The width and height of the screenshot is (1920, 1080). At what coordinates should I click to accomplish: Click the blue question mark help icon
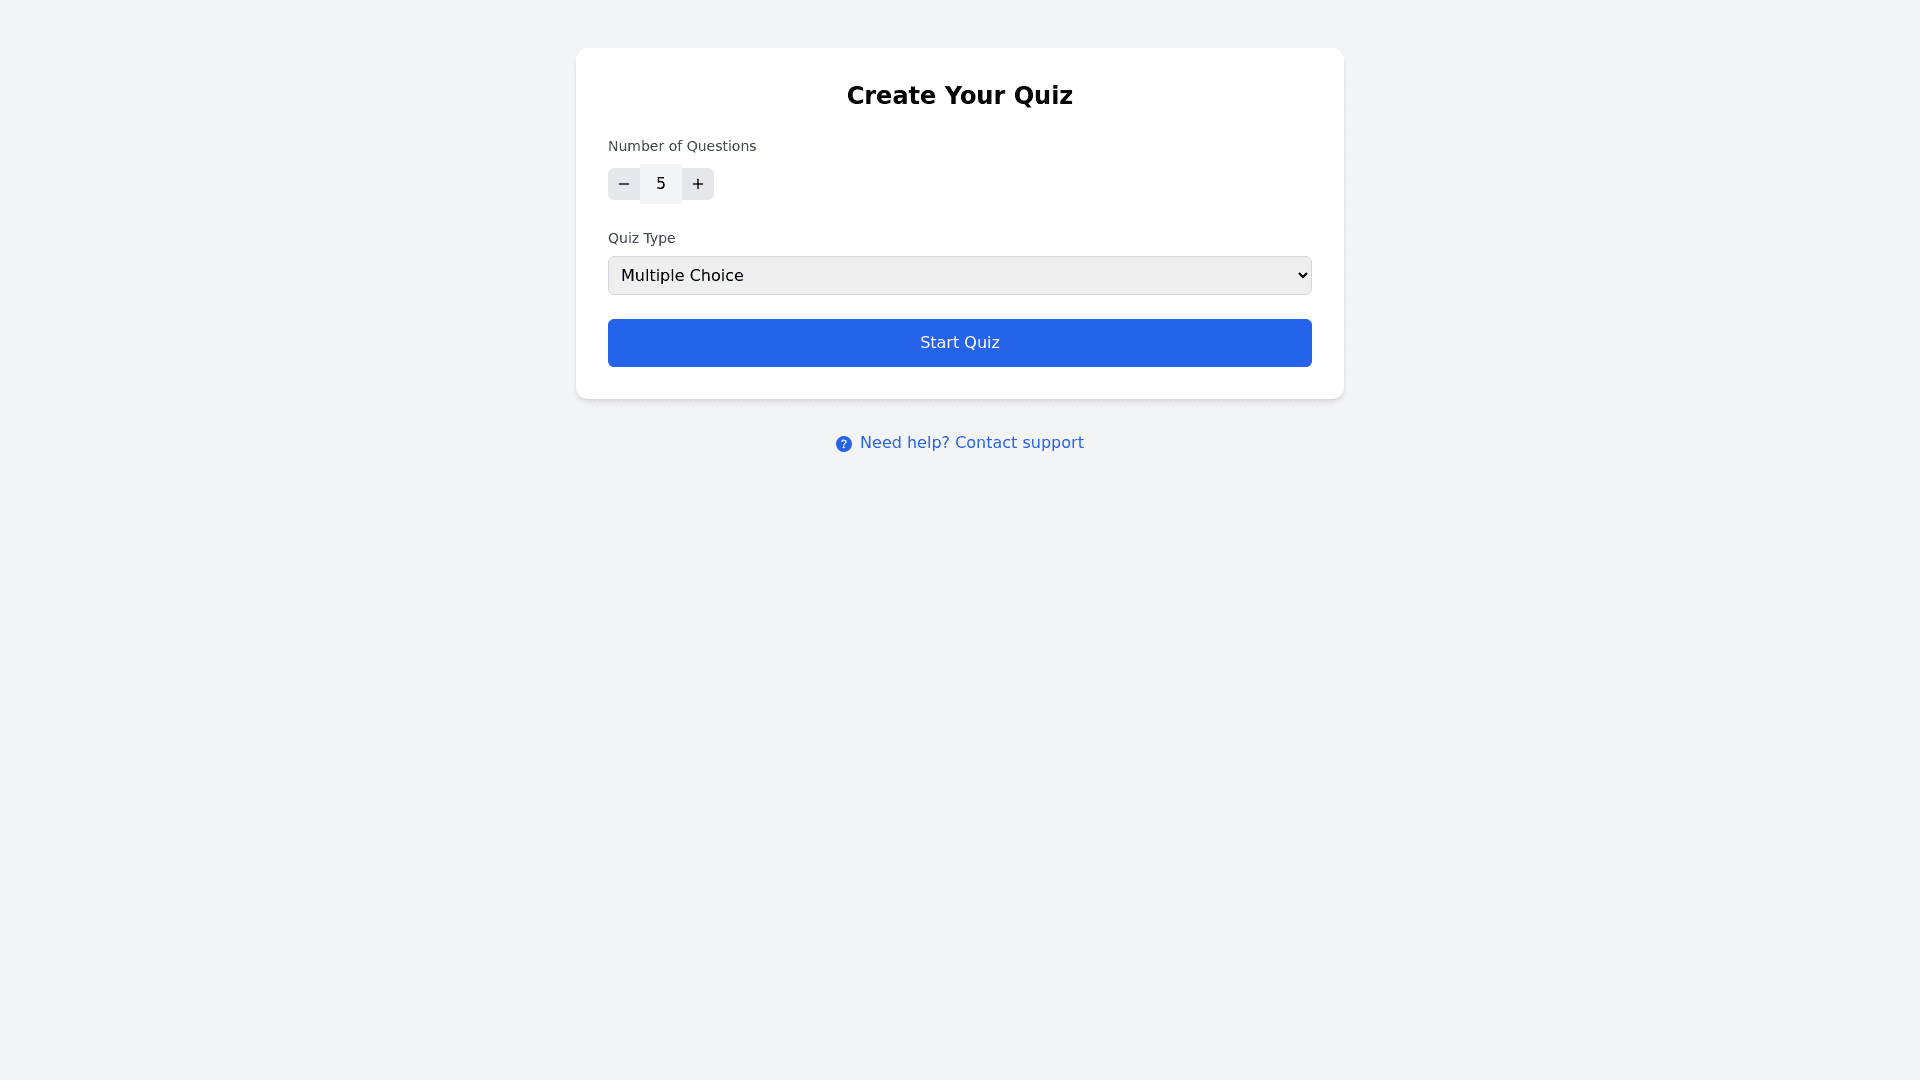point(844,444)
